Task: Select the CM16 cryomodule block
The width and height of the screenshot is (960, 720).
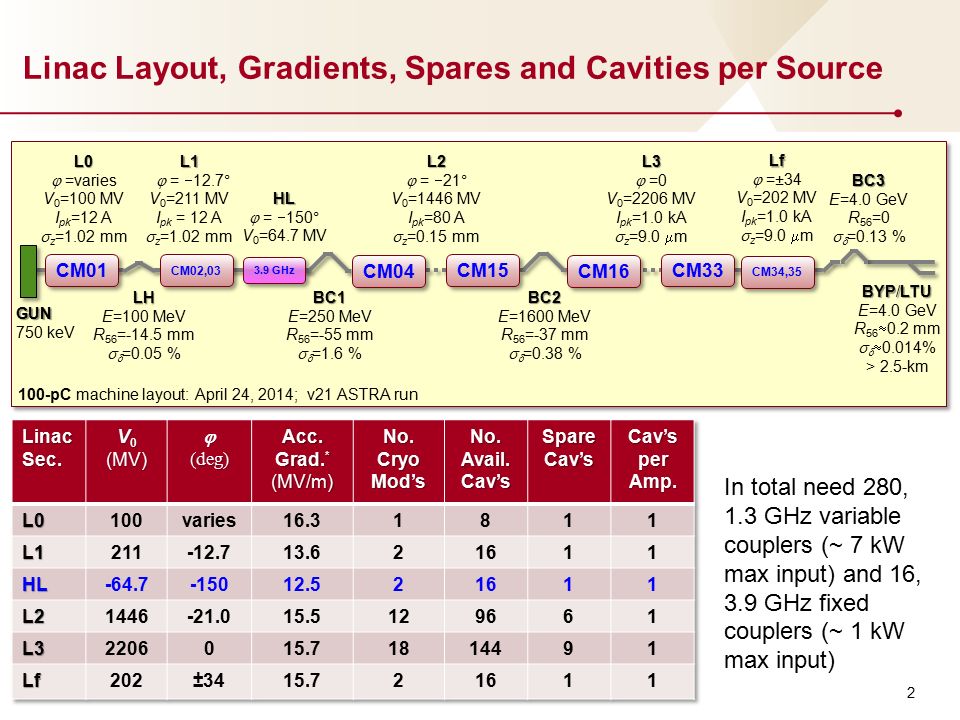Action: pos(604,271)
